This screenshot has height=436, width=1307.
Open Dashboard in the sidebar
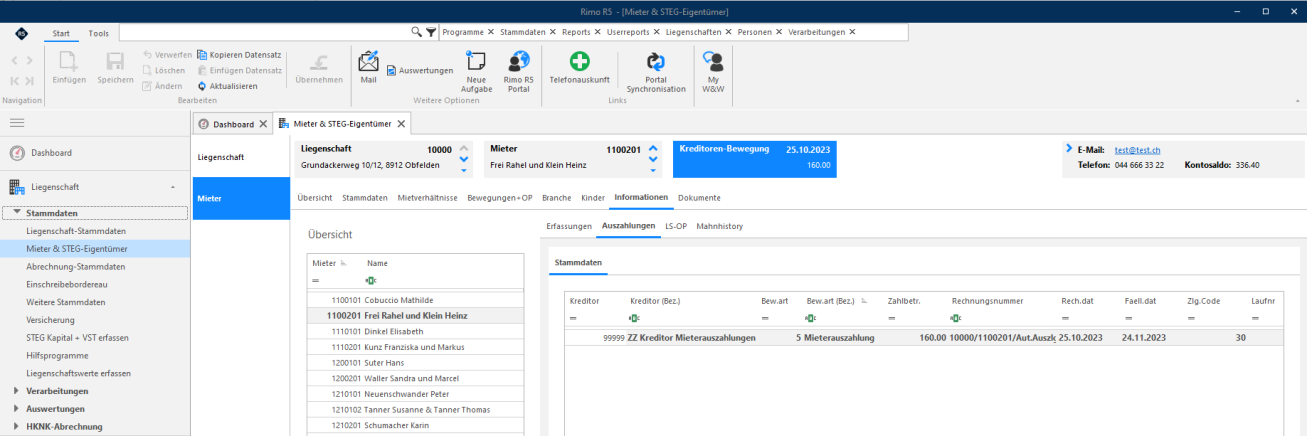51,153
